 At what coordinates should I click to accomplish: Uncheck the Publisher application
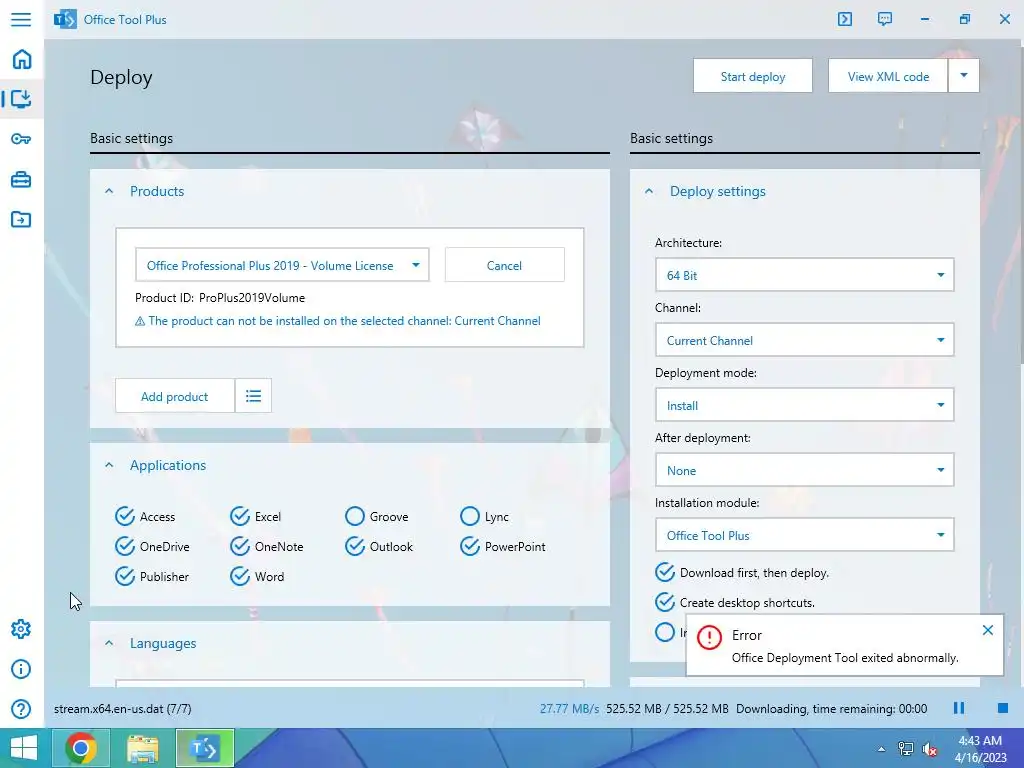[x=125, y=577]
